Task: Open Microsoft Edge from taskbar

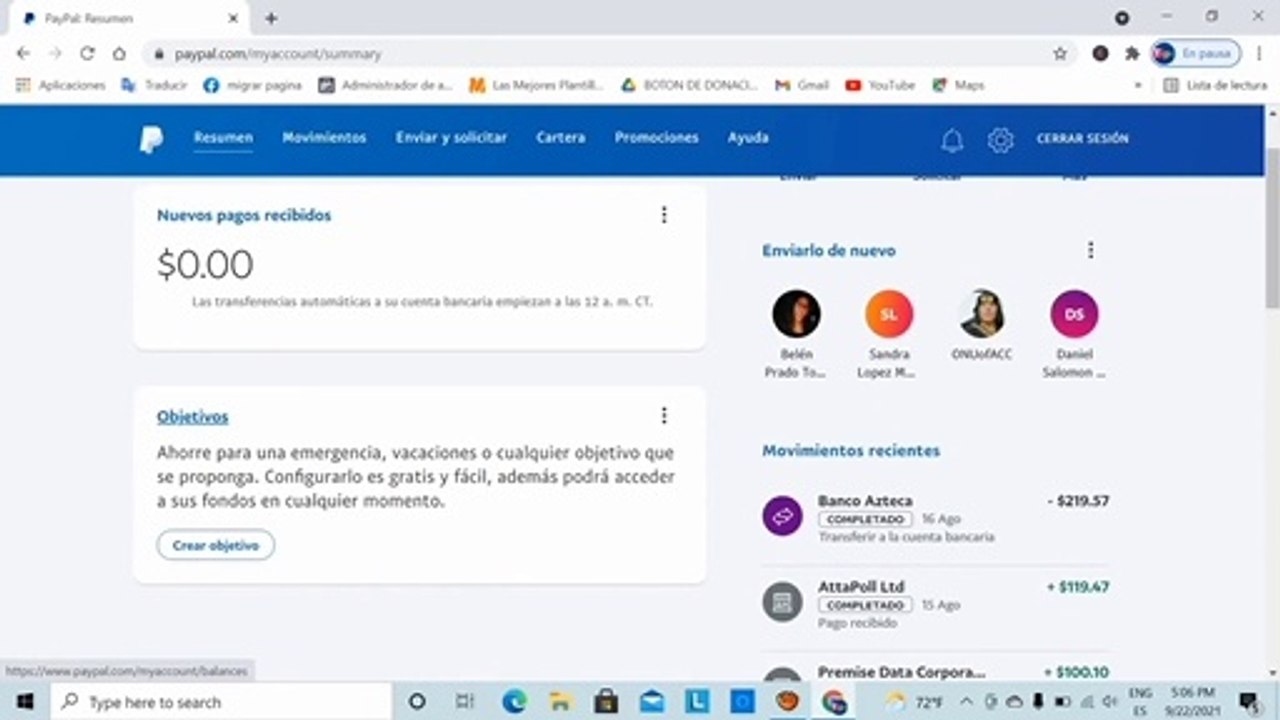Action: click(514, 702)
